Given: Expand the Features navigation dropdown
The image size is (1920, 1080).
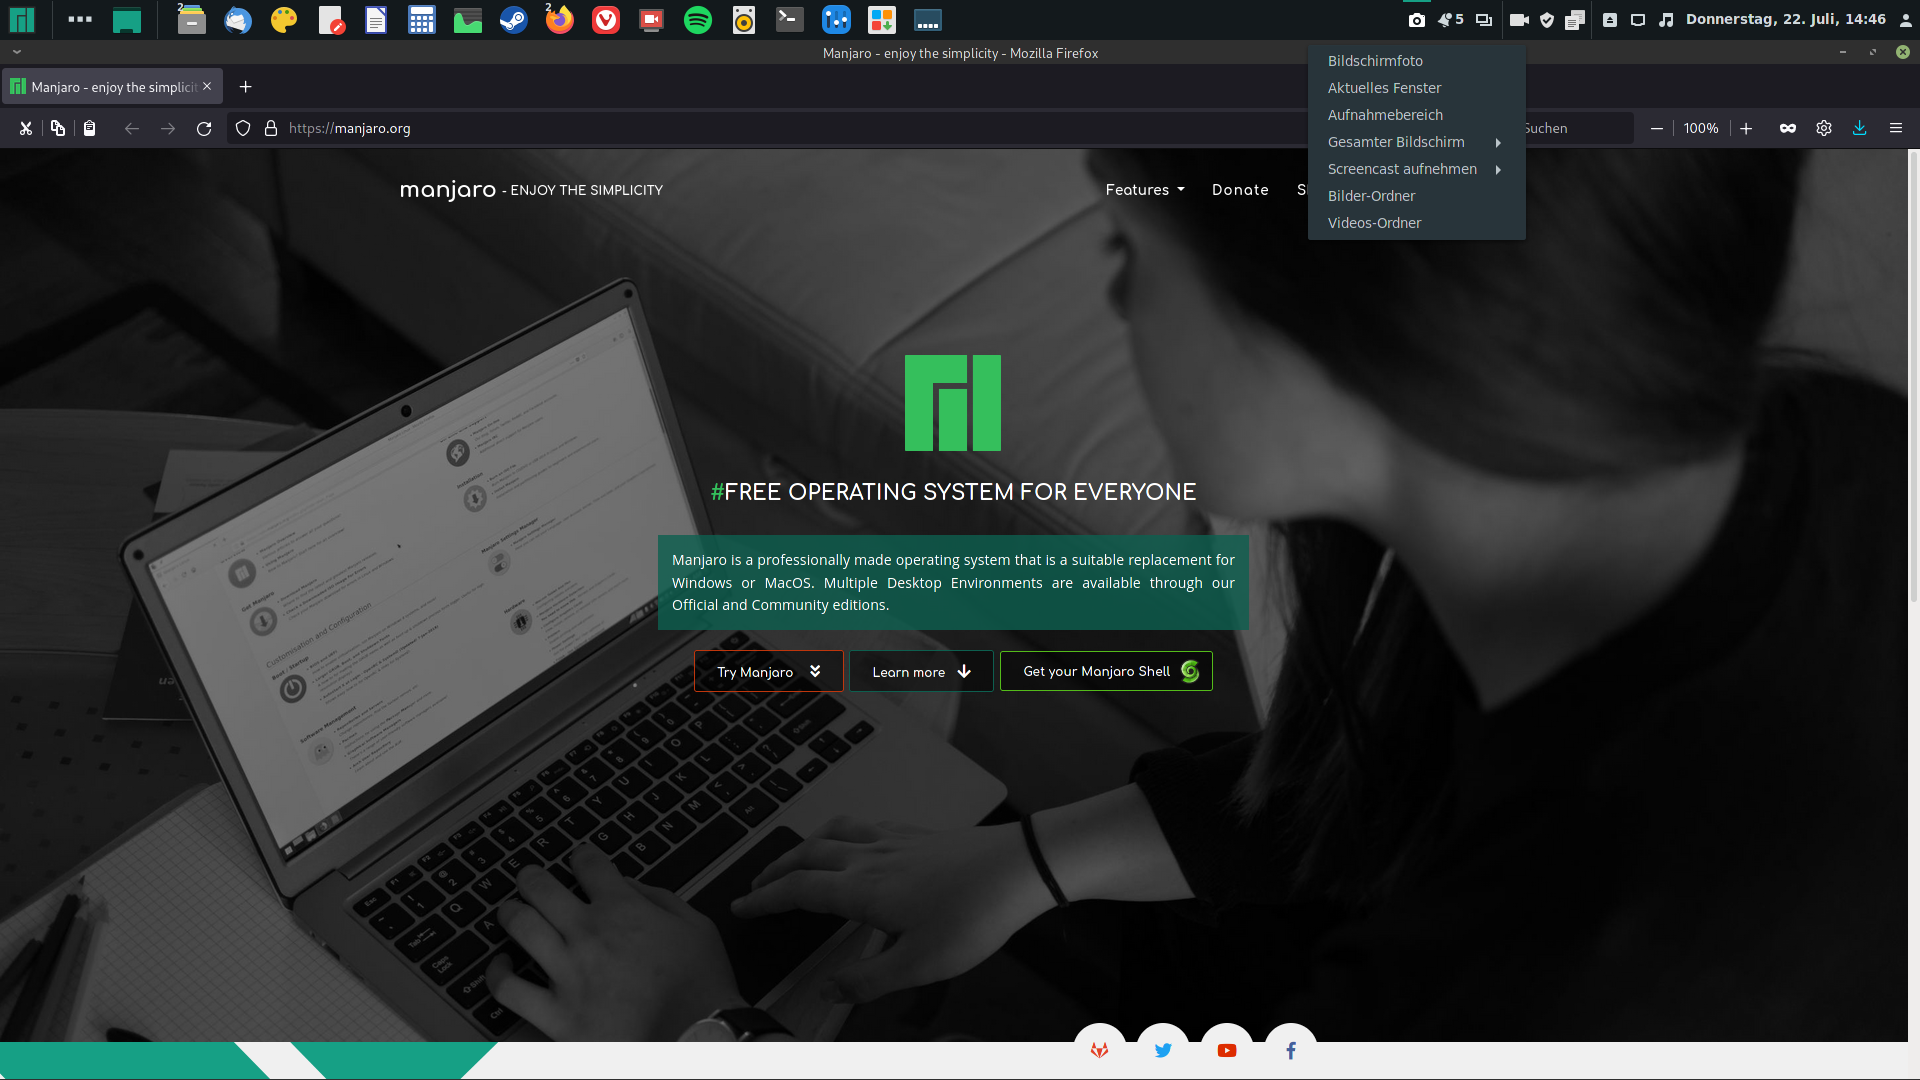Looking at the screenshot, I should 1145,190.
